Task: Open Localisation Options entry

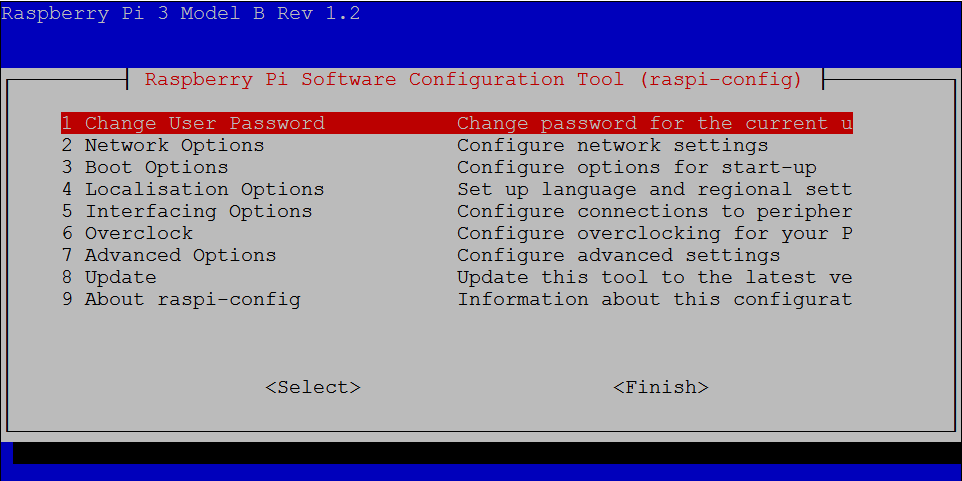Action: [193, 189]
